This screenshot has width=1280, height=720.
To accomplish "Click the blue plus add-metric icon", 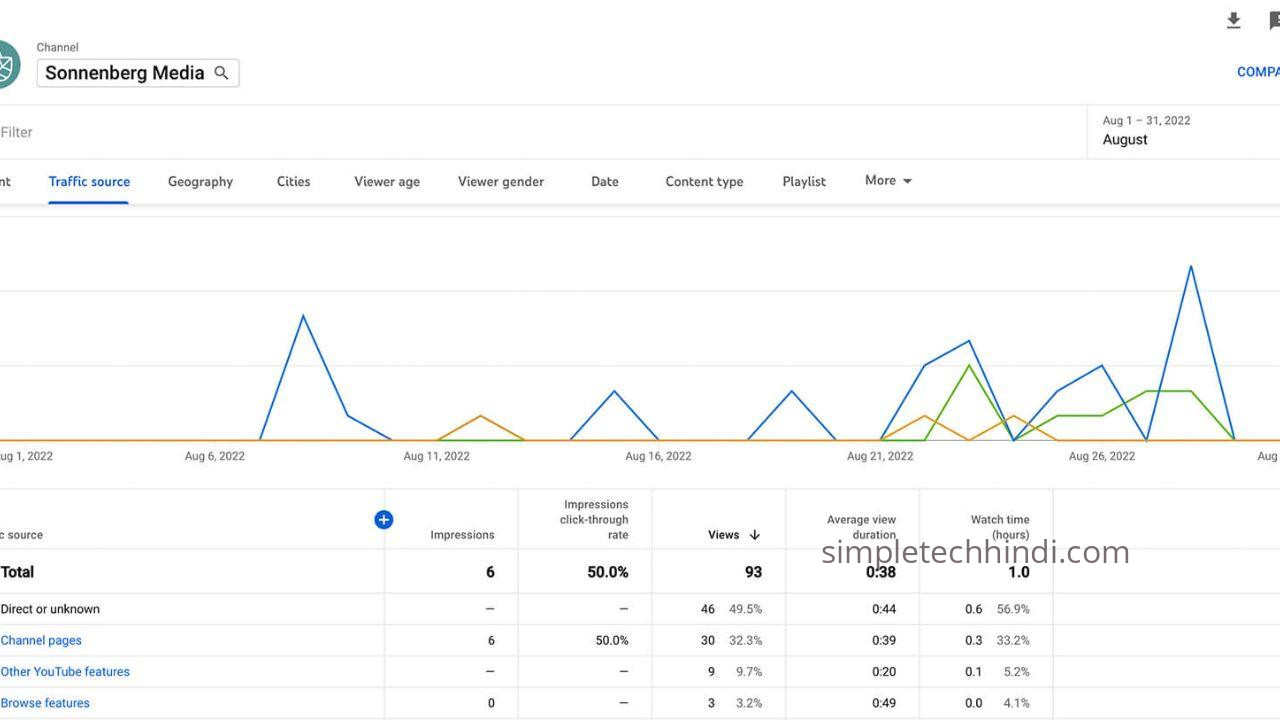I will 384,519.
